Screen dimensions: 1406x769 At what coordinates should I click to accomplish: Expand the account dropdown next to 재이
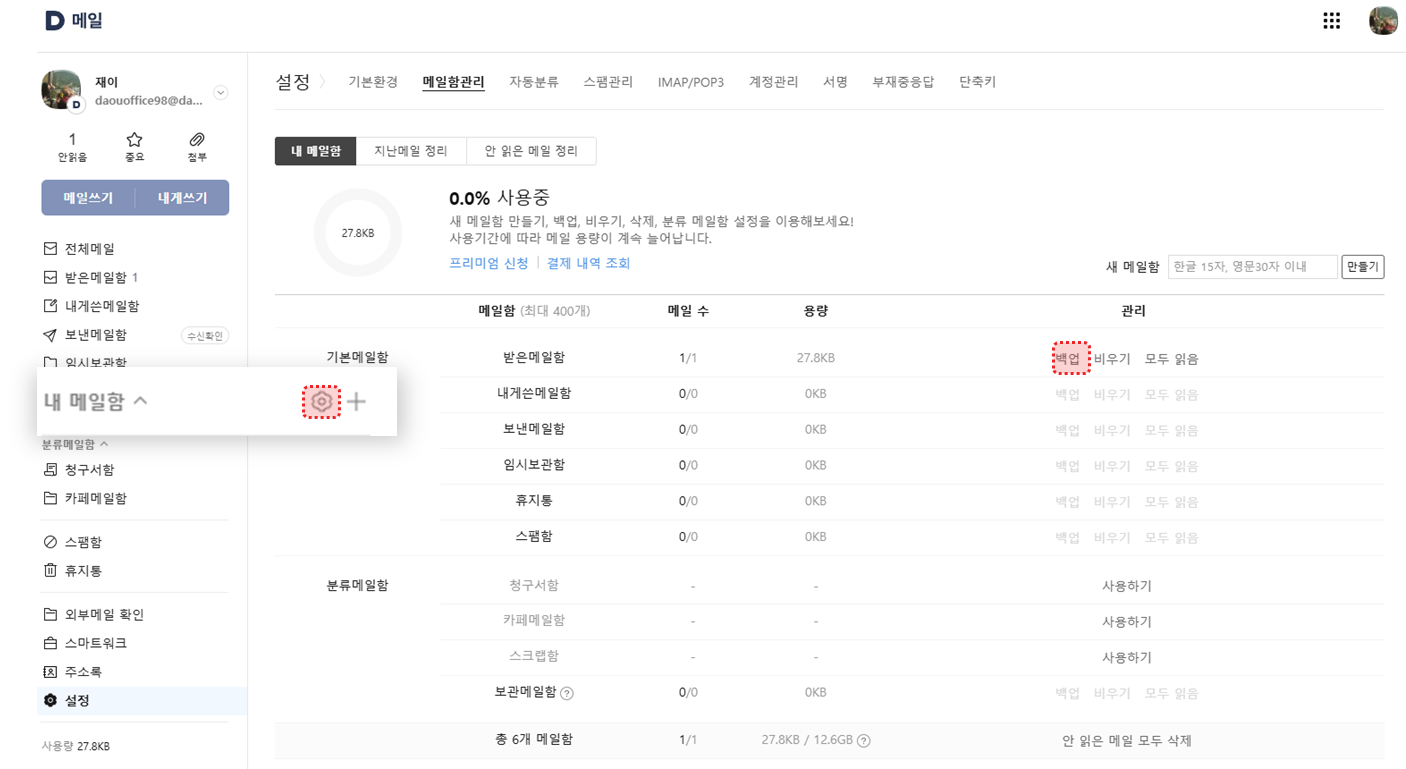[221, 93]
